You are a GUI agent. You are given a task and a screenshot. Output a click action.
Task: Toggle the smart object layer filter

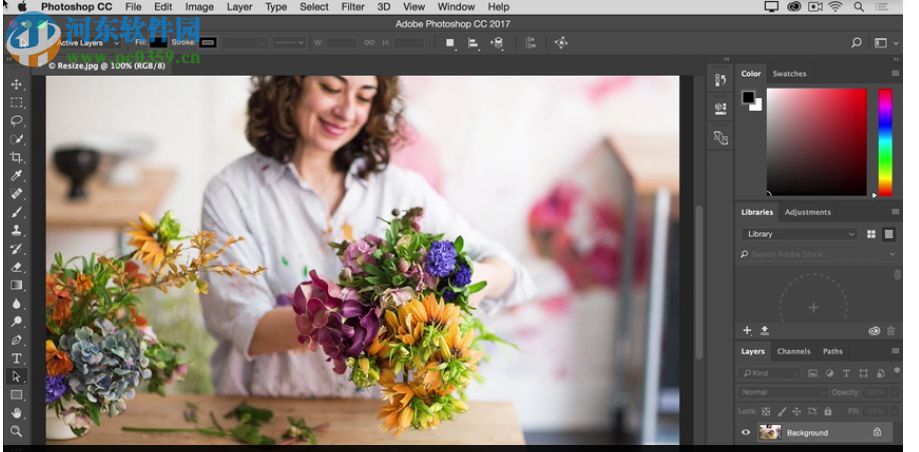click(x=880, y=373)
